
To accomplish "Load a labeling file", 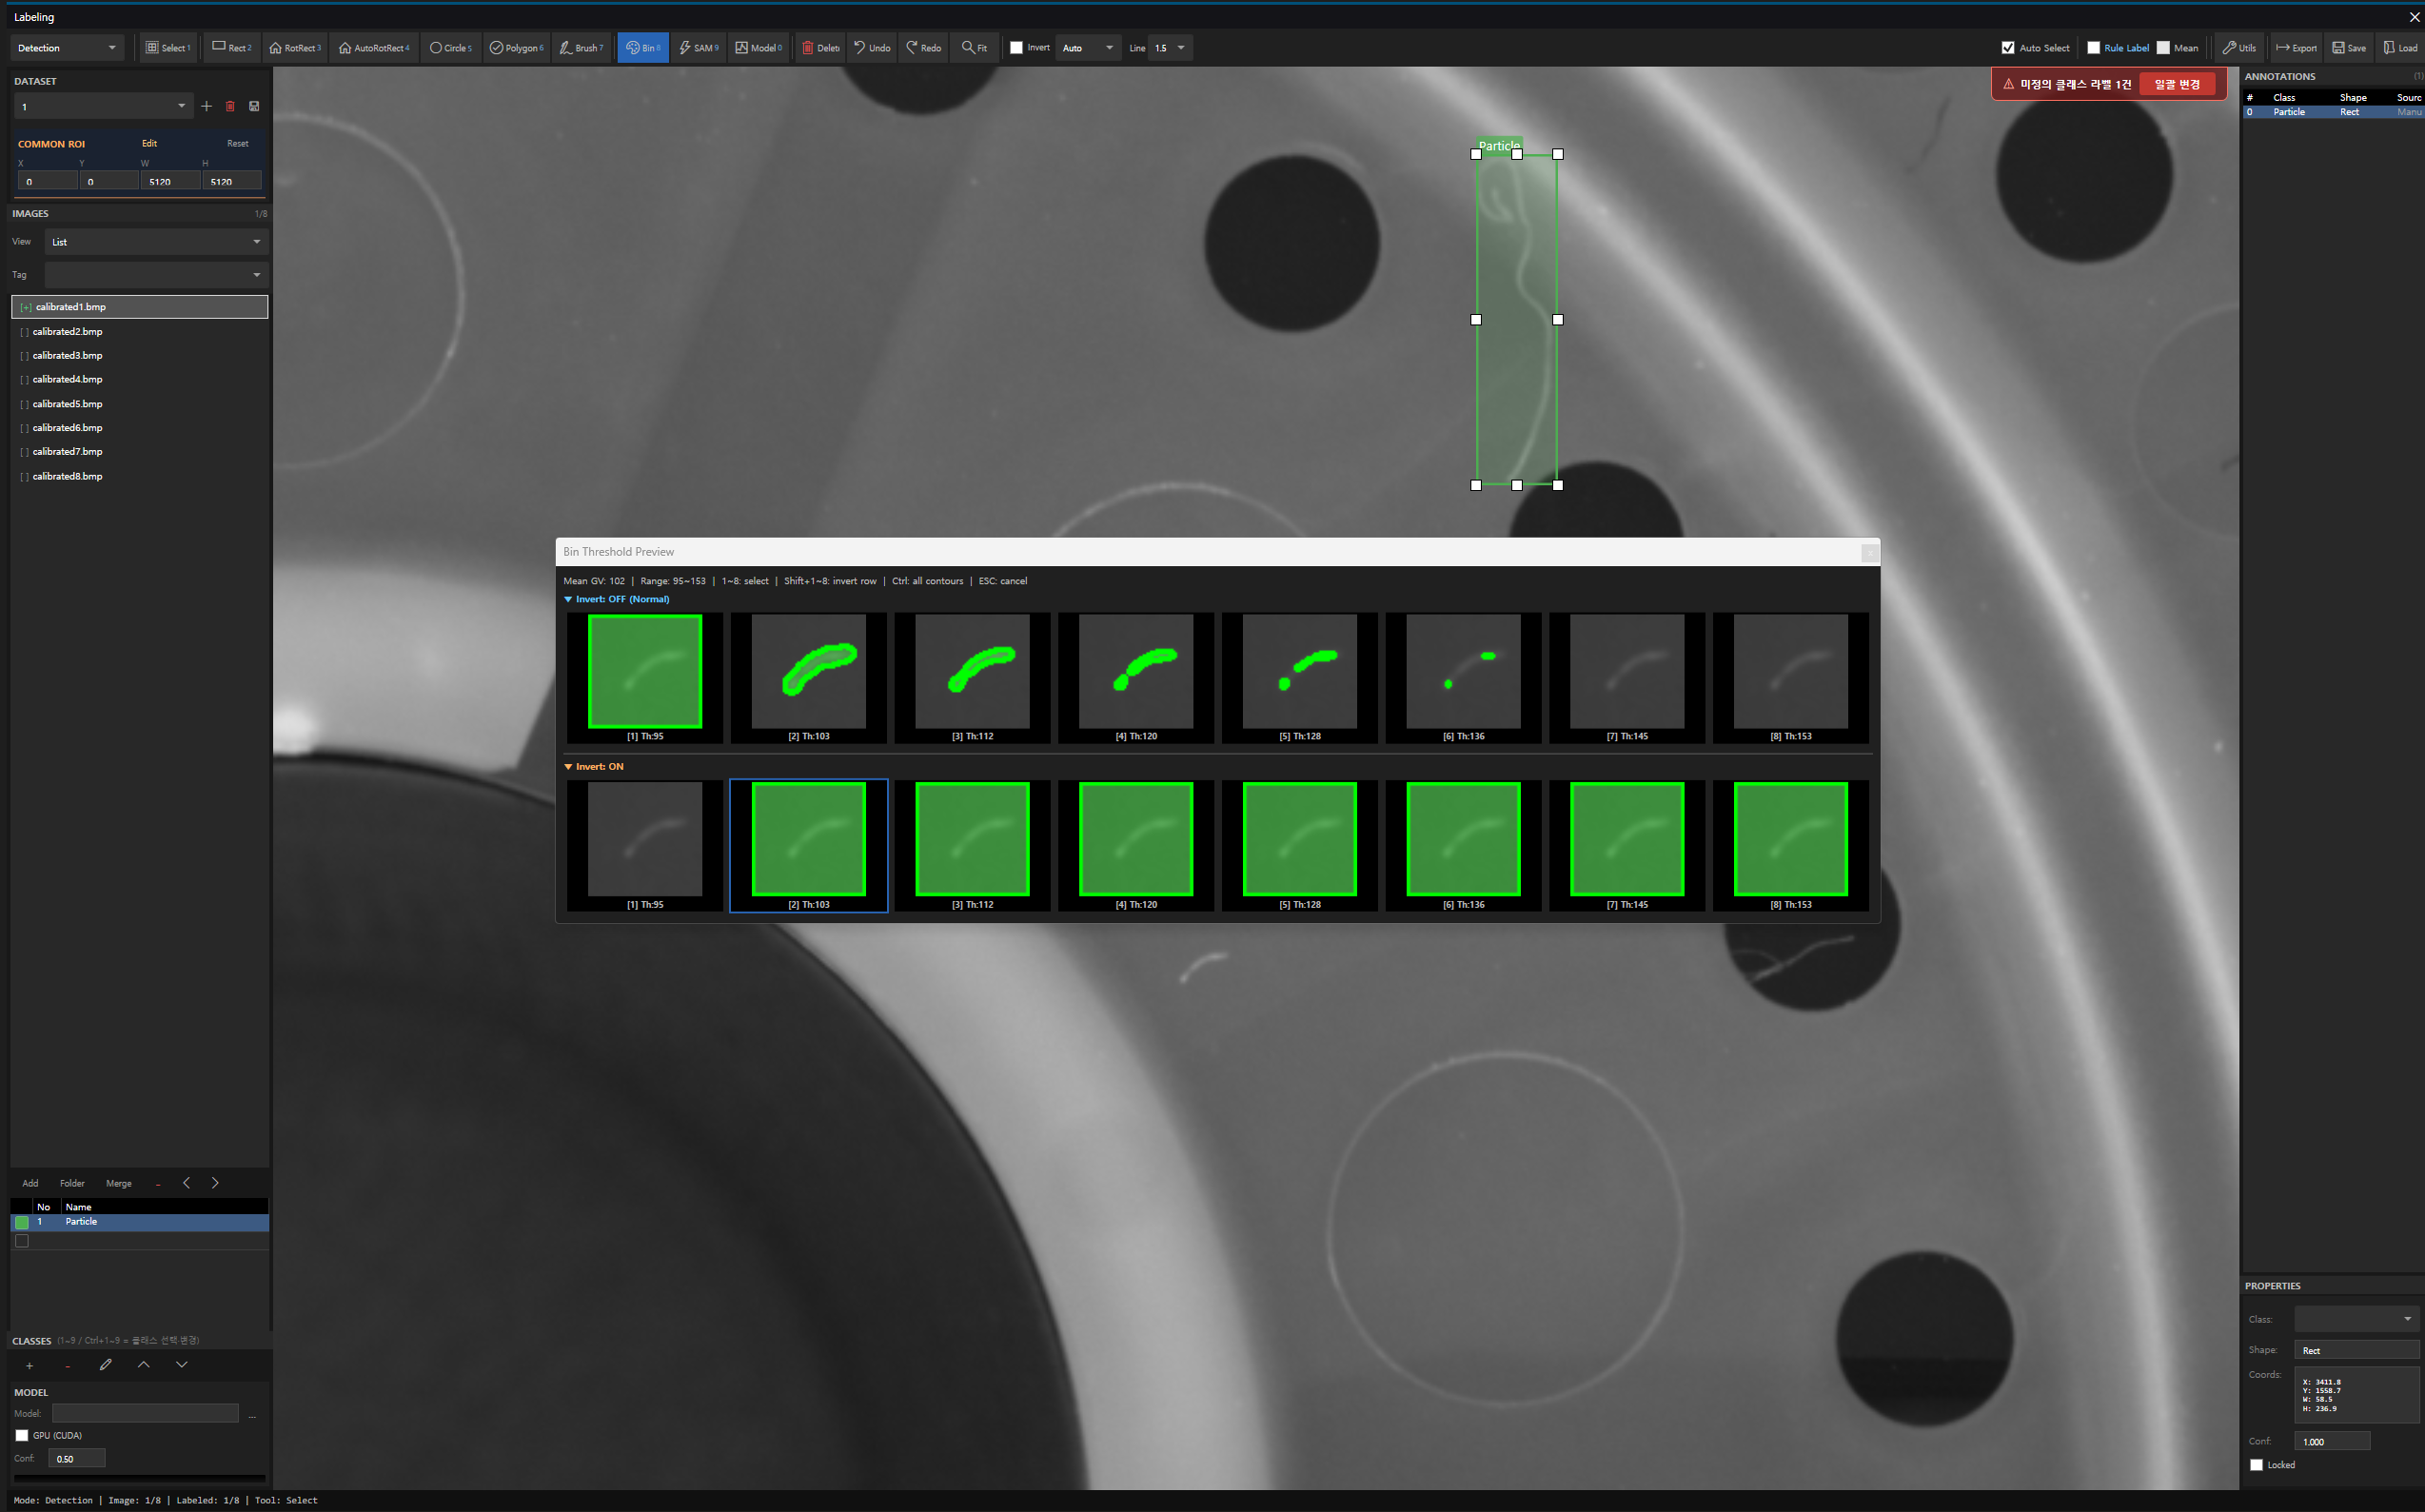I will point(2400,48).
